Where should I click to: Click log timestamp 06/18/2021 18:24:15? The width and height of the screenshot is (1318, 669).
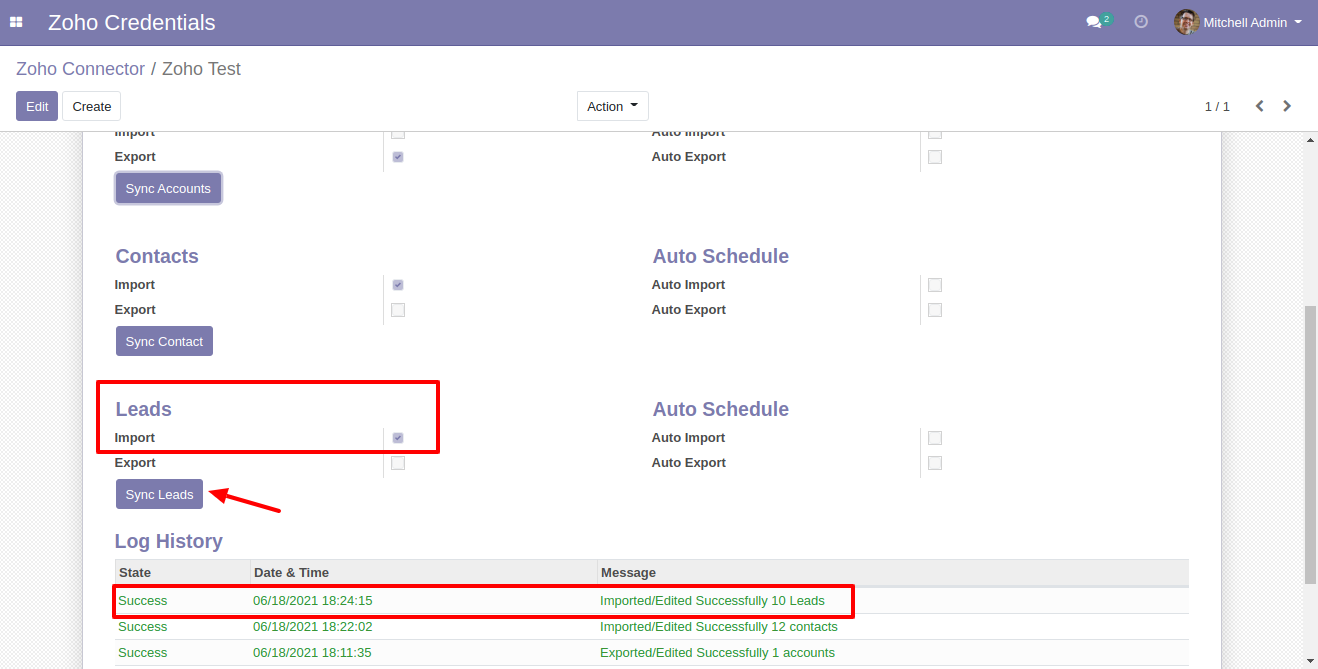tap(313, 601)
